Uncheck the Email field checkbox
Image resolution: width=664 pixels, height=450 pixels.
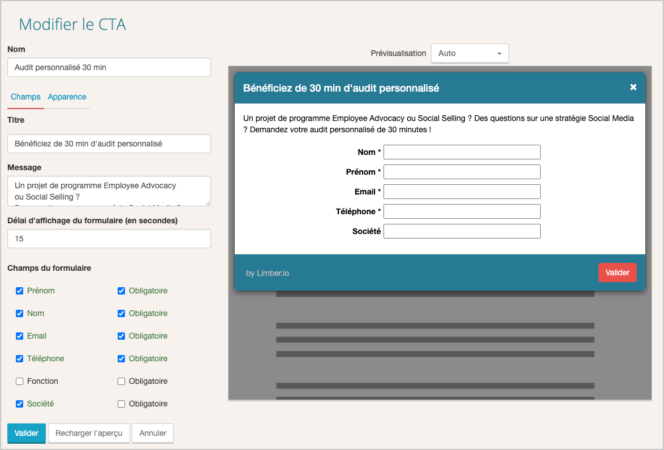(20, 336)
